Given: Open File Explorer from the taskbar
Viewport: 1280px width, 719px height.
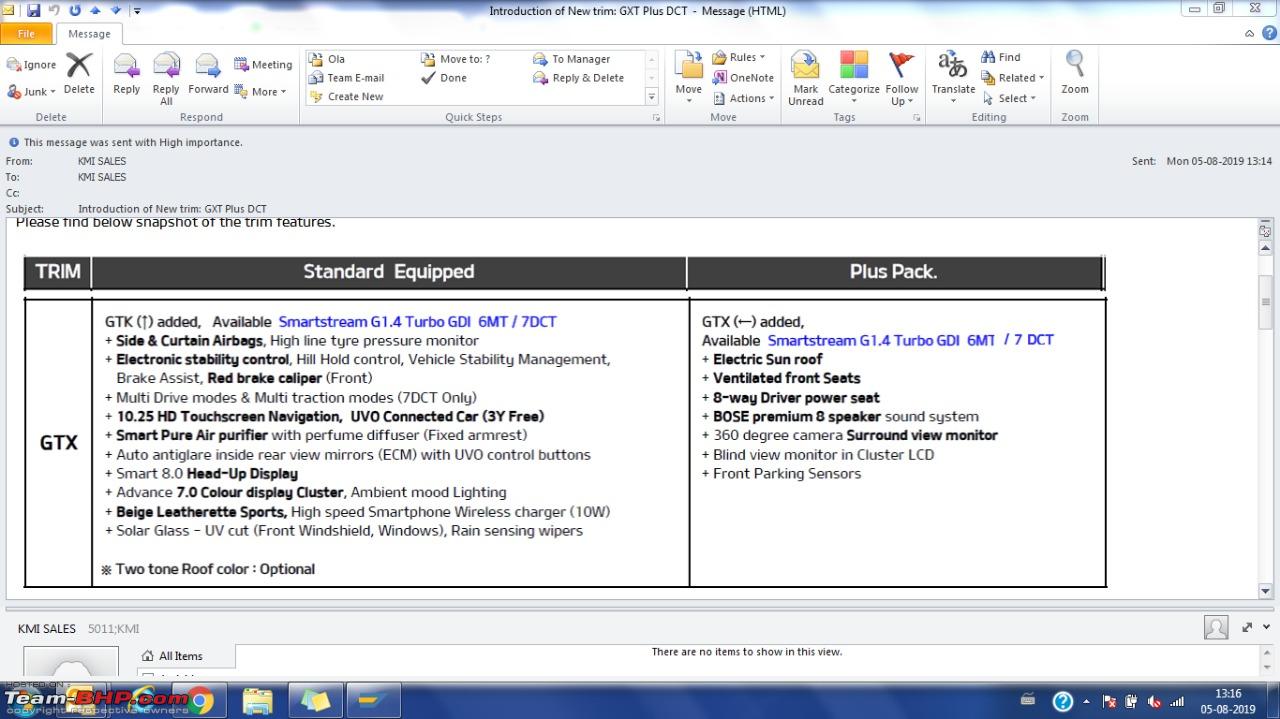Looking at the screenshot, I should click(257, 701).
